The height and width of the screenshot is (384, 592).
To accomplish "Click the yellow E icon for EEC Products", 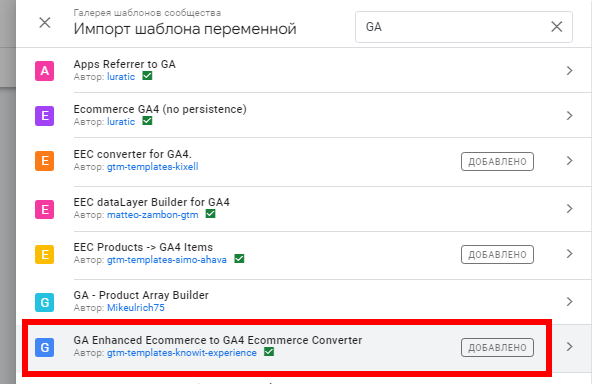I will 45,254.
